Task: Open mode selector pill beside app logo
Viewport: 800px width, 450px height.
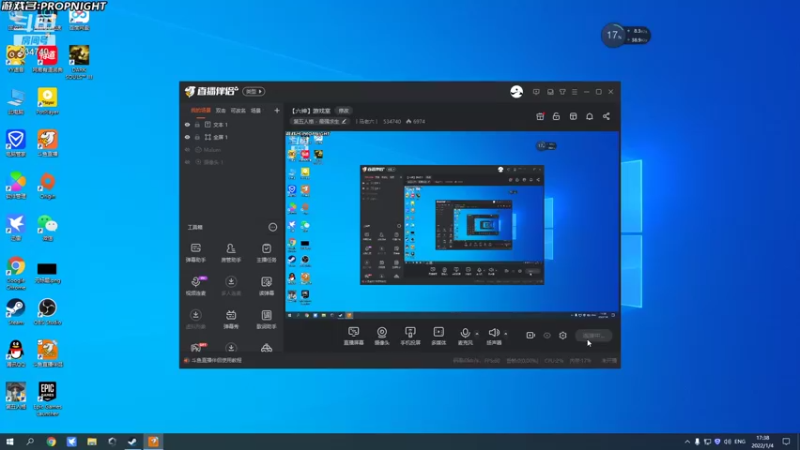Action: pyautogui.click(x=254, y=91)
